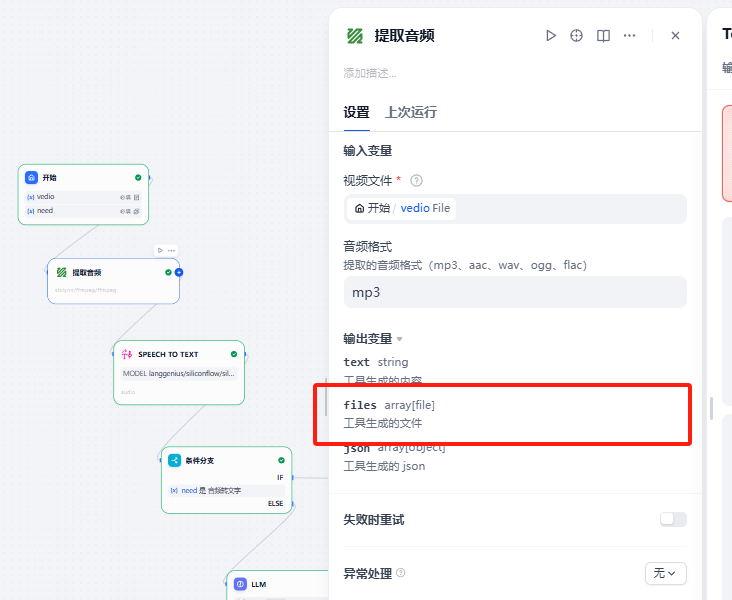The height and width of the screenshot is (600, 732).
Task: Click the small run button above 提取音频 node
Action: pyautogui.click(x=160, y=251)
